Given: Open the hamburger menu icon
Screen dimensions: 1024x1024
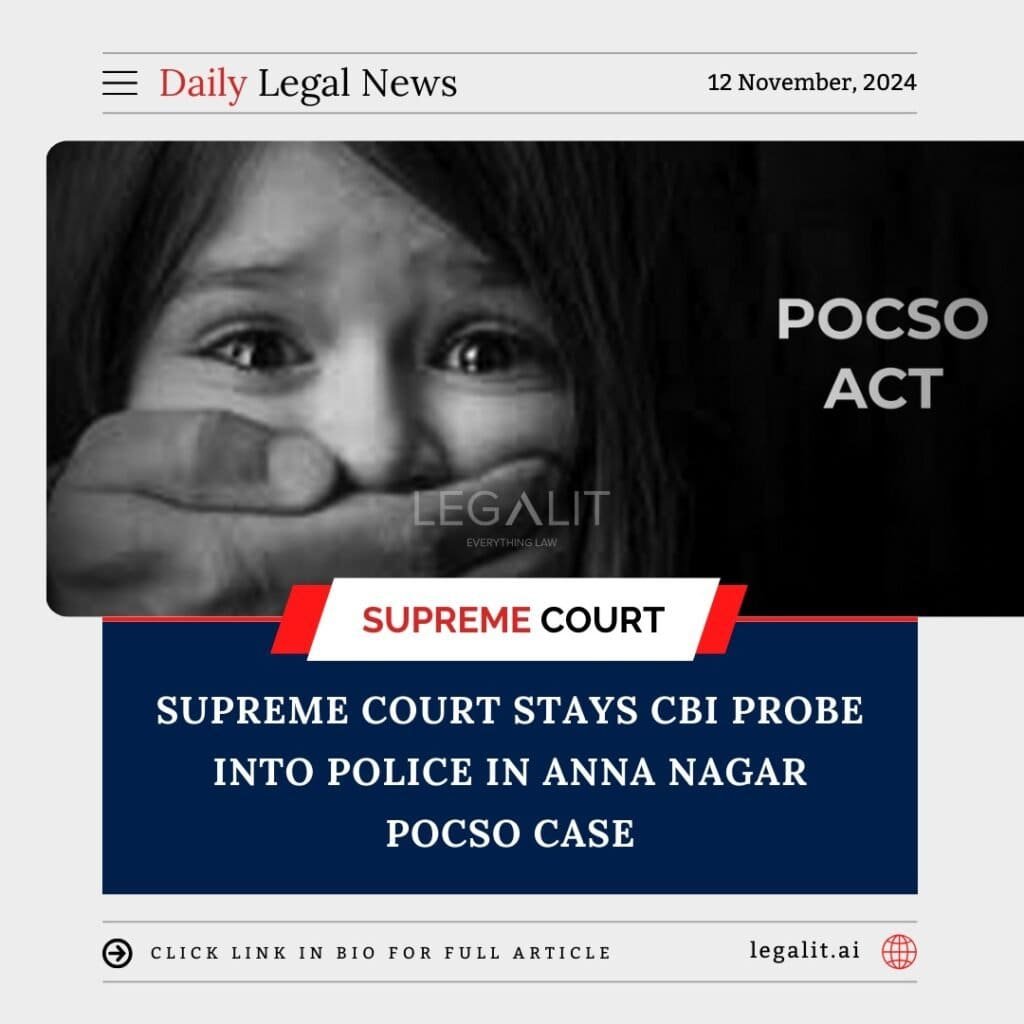Looking at the screenshot, I should [x=120, y=83].
